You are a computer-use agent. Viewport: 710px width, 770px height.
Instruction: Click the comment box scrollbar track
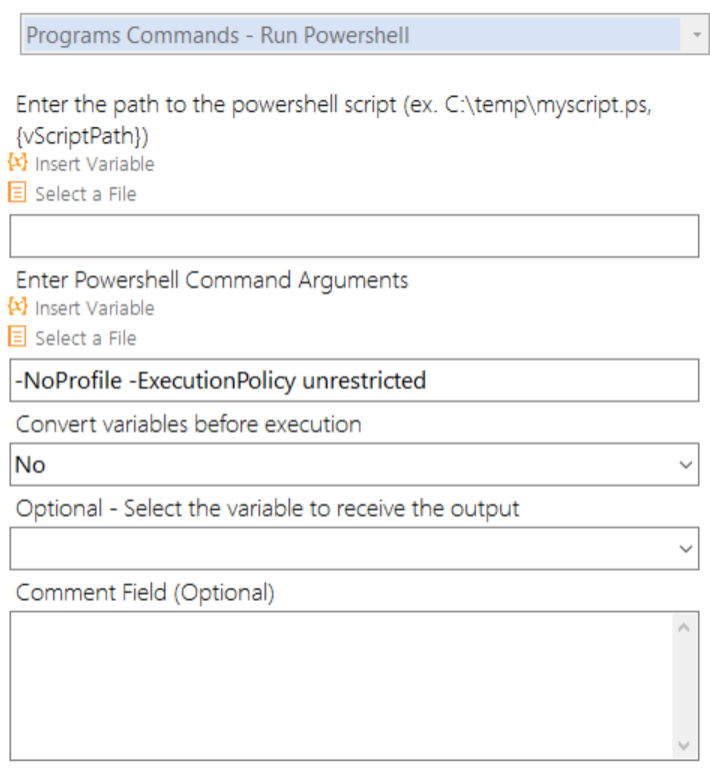coord(684,687)
